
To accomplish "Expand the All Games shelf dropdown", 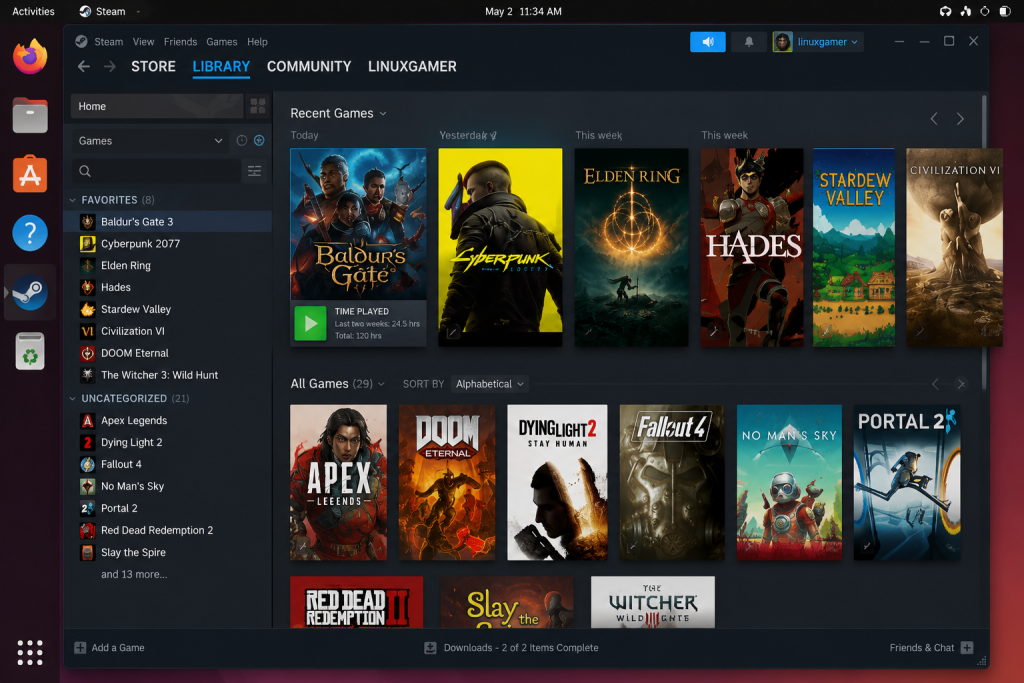I will click(x=381, y=384).
